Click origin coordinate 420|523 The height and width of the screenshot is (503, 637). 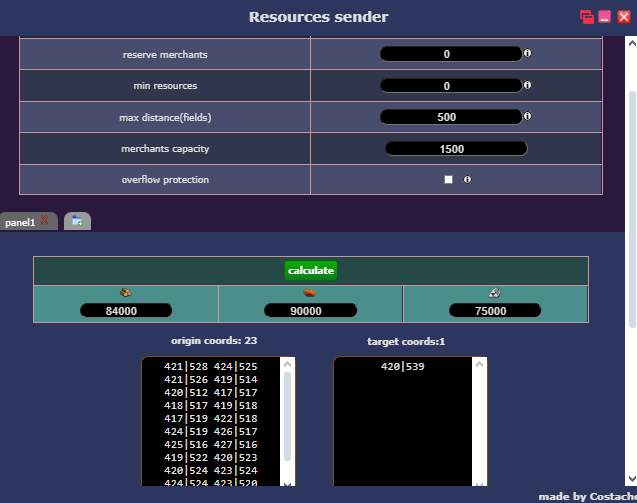coord(236,457)
